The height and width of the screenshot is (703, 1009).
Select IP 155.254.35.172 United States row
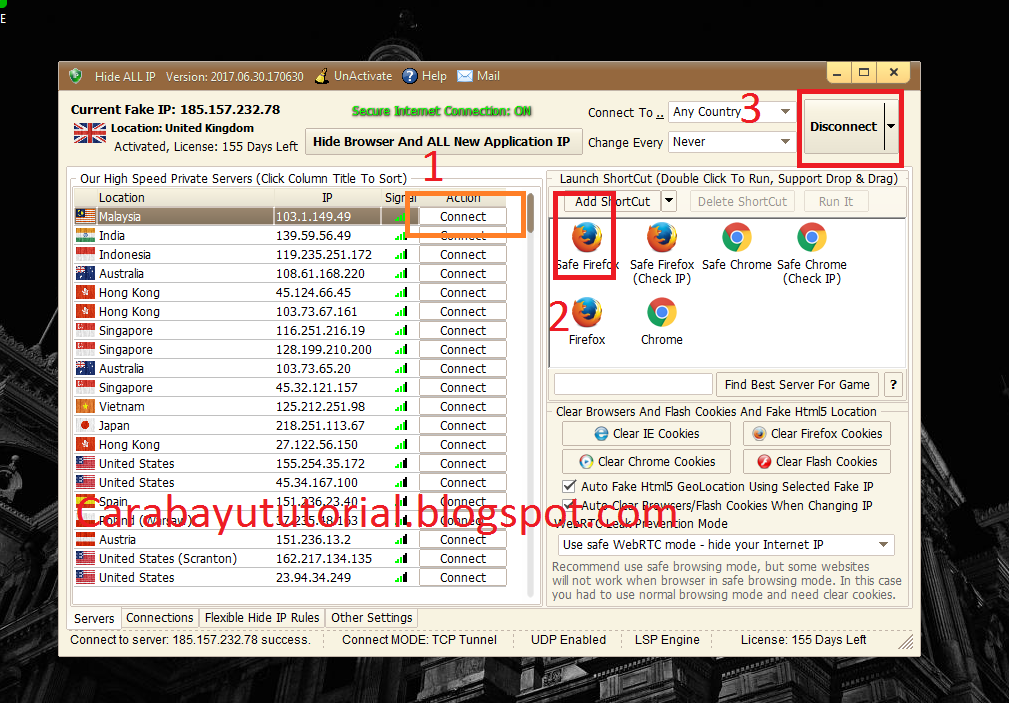point(291,464)
